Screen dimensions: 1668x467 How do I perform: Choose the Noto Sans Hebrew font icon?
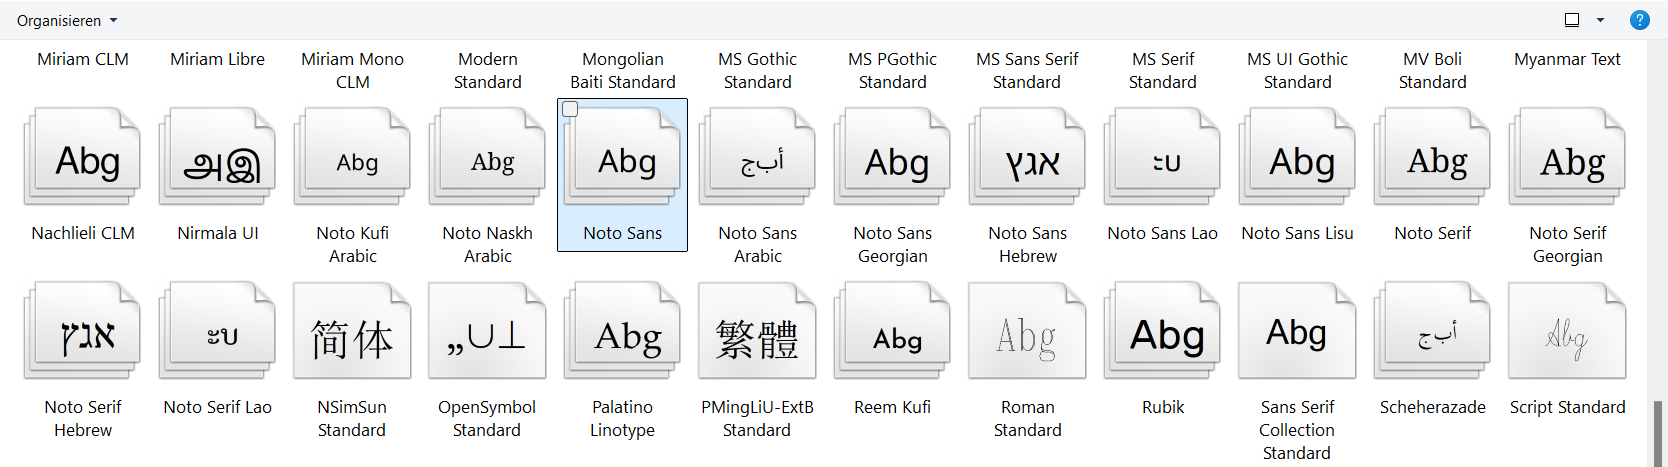click(1028, 160)
